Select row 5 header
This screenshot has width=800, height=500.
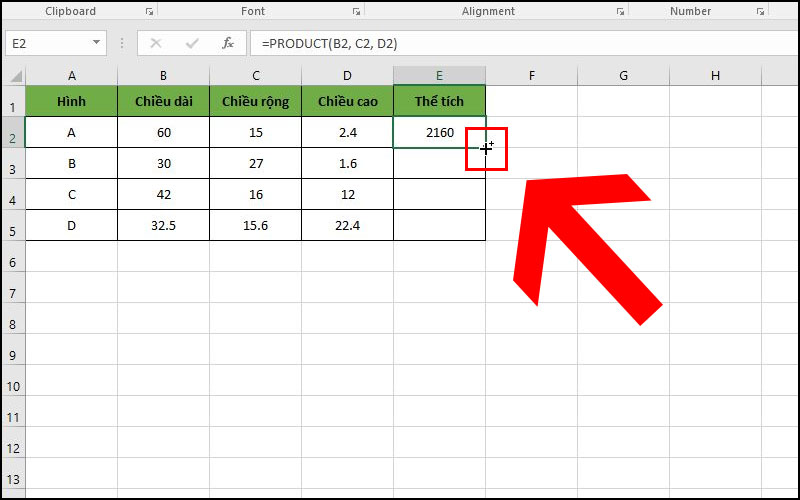(x=12, y=225)
